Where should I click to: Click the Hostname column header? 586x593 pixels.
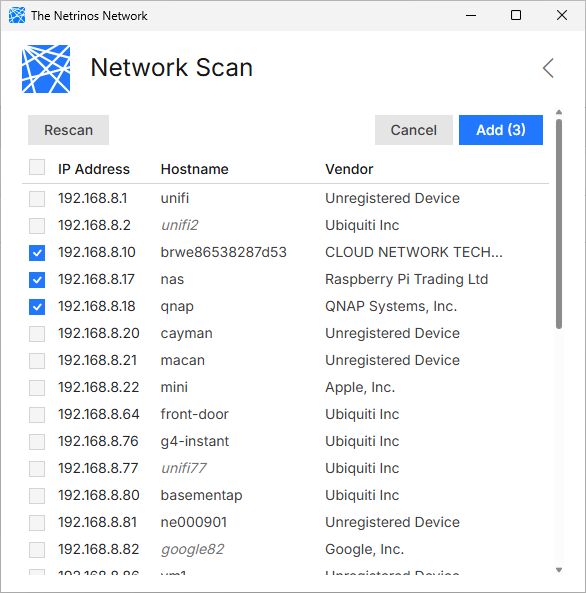194,169
